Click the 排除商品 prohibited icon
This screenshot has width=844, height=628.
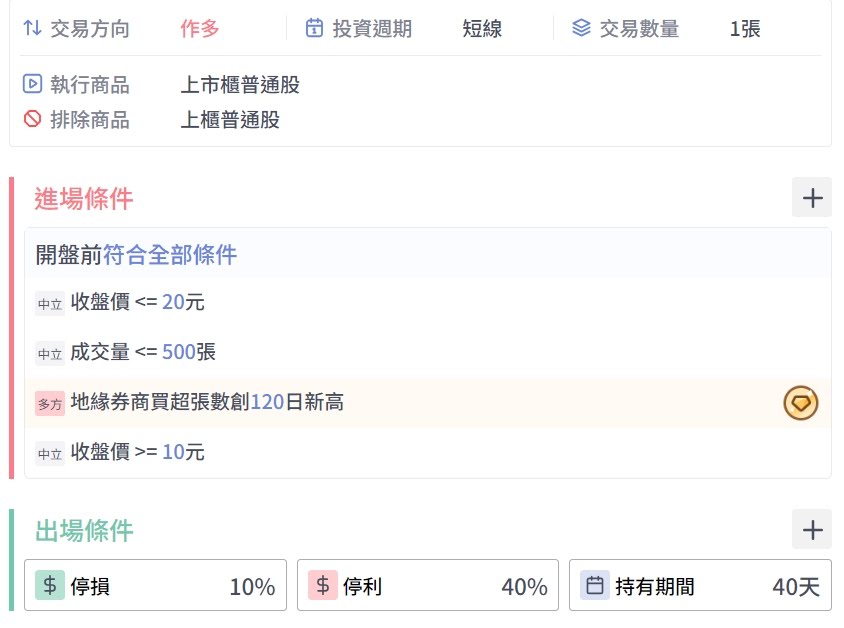(32, 120)
